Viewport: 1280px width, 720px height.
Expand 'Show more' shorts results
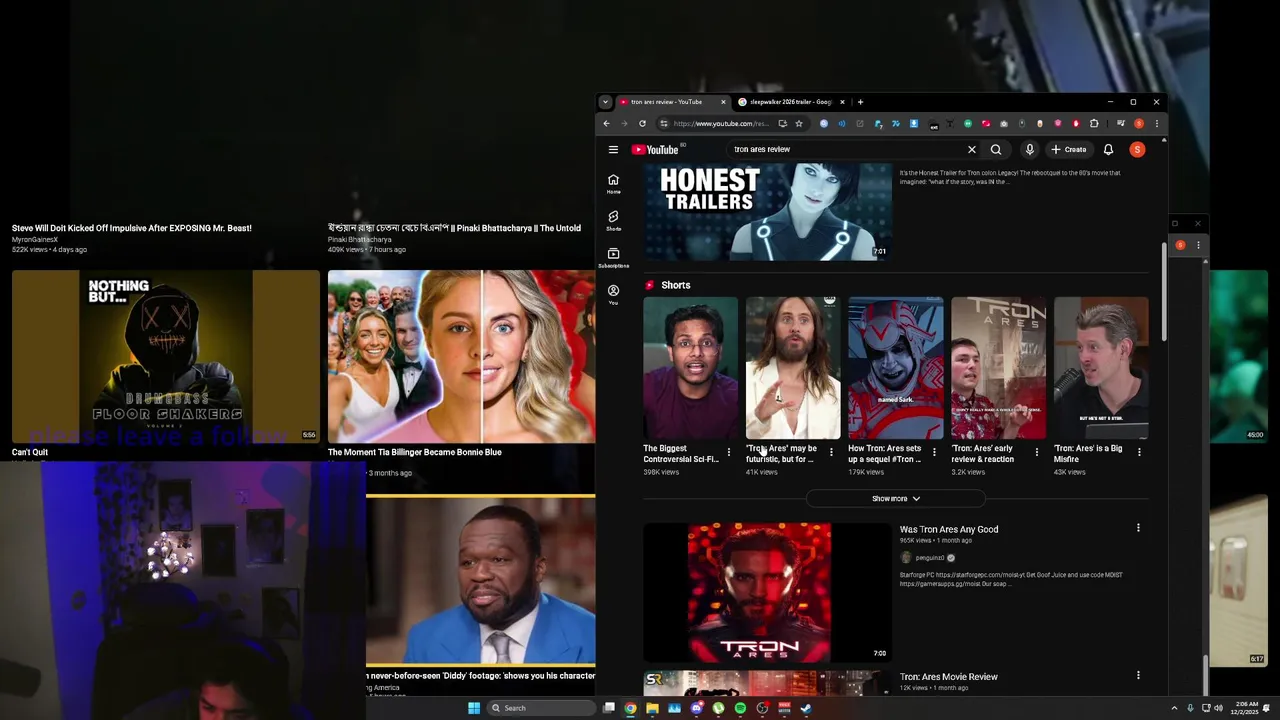click(895, 498)
